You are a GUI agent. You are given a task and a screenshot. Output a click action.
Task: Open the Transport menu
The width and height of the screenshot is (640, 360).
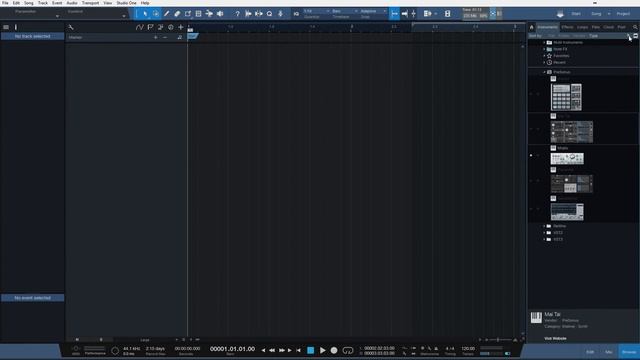90,3
